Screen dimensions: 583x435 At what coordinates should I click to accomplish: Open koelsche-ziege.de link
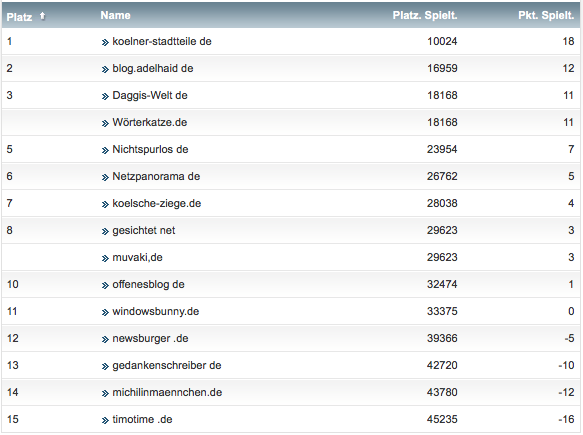pyautogui.click(x=157, y=203)
